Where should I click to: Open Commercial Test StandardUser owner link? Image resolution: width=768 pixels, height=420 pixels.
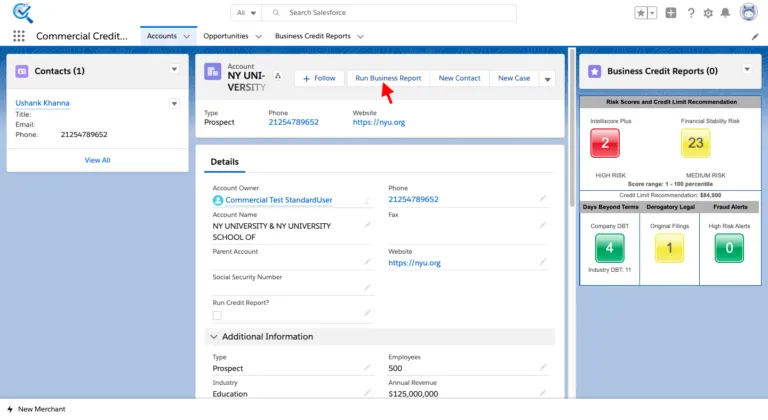[x=279, y=200]
